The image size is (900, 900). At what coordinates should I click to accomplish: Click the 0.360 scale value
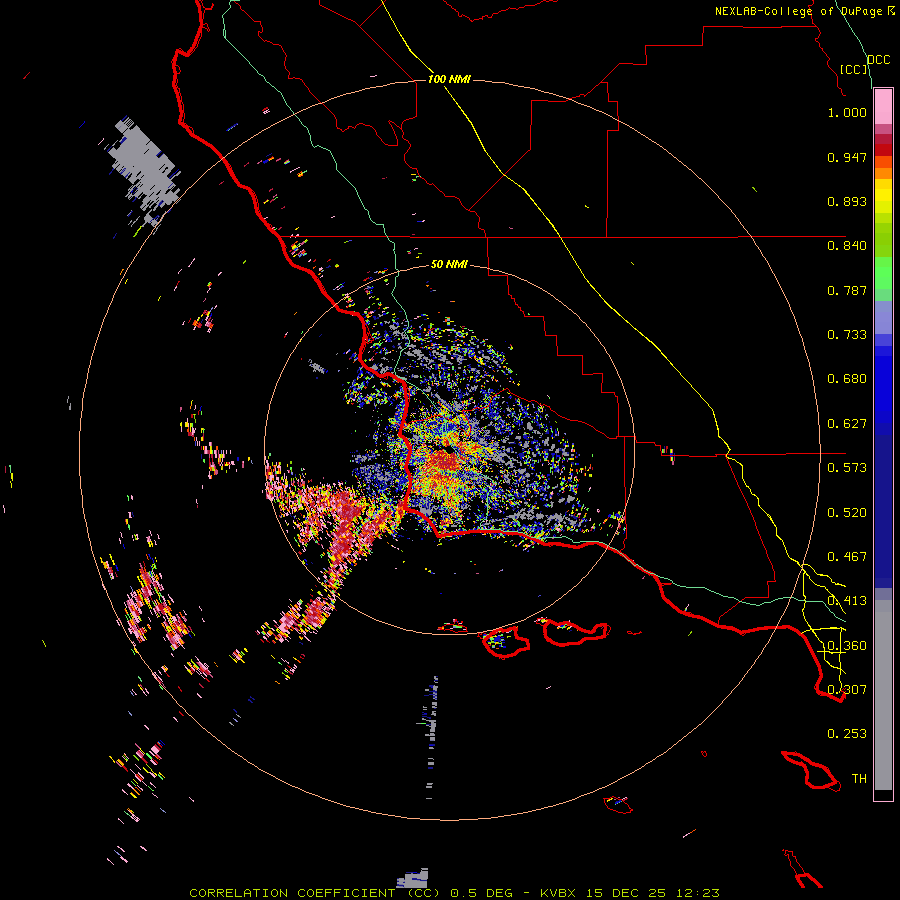847,646
